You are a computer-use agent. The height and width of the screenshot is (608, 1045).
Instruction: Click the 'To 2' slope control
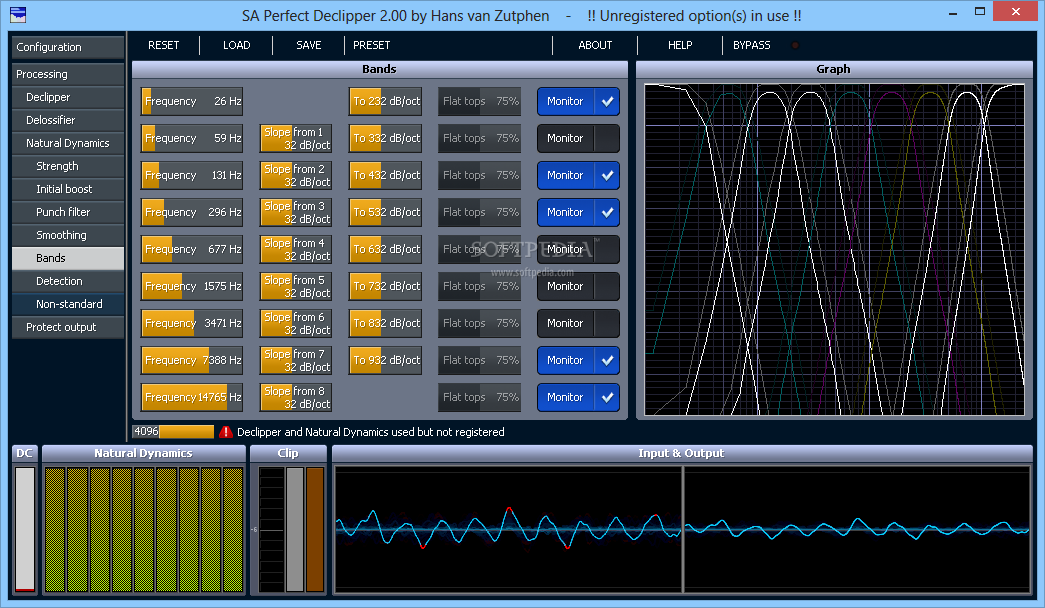(385, 101)
